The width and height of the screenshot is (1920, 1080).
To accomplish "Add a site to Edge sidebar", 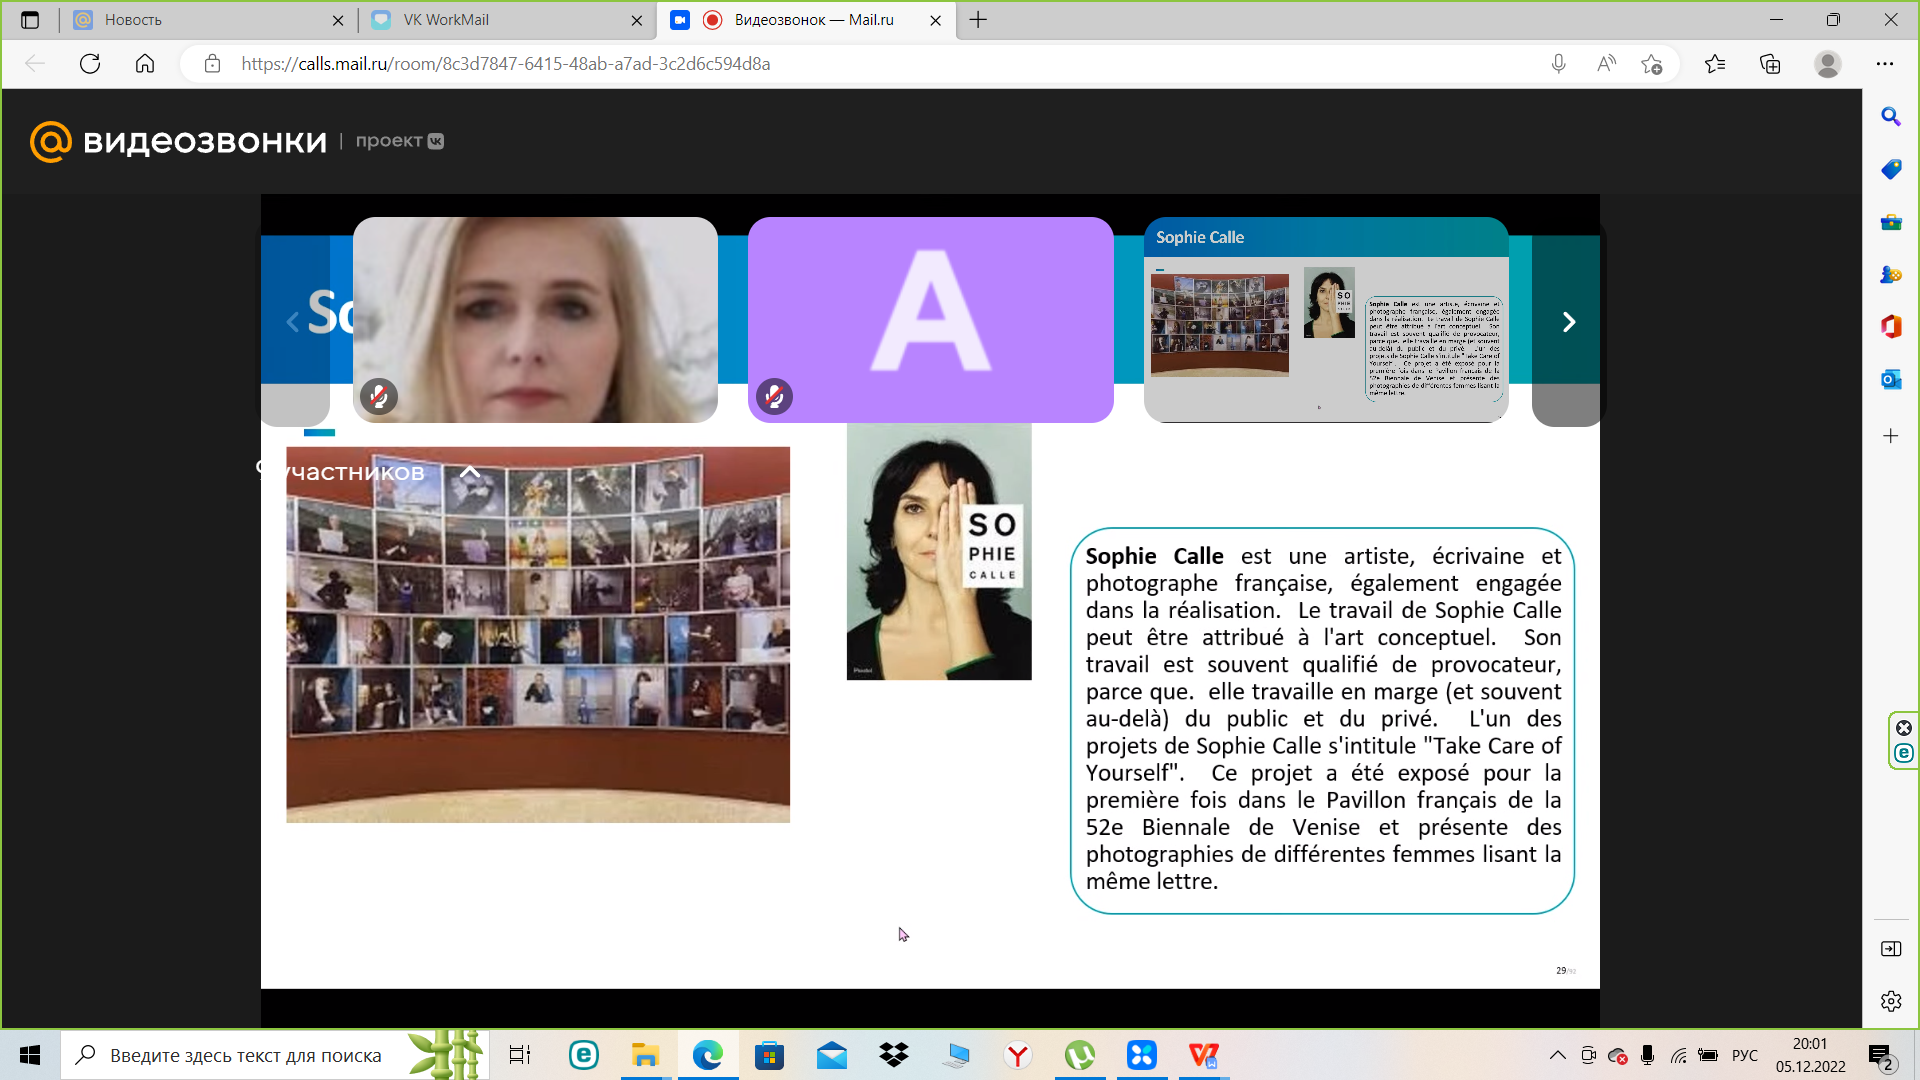I will 1891,436.
